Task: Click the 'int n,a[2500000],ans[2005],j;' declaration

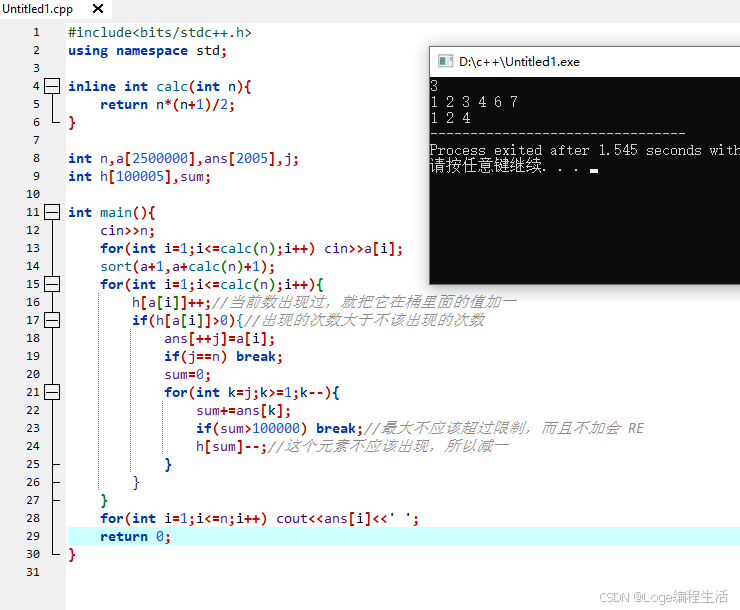Action: [x=183, y=159]
